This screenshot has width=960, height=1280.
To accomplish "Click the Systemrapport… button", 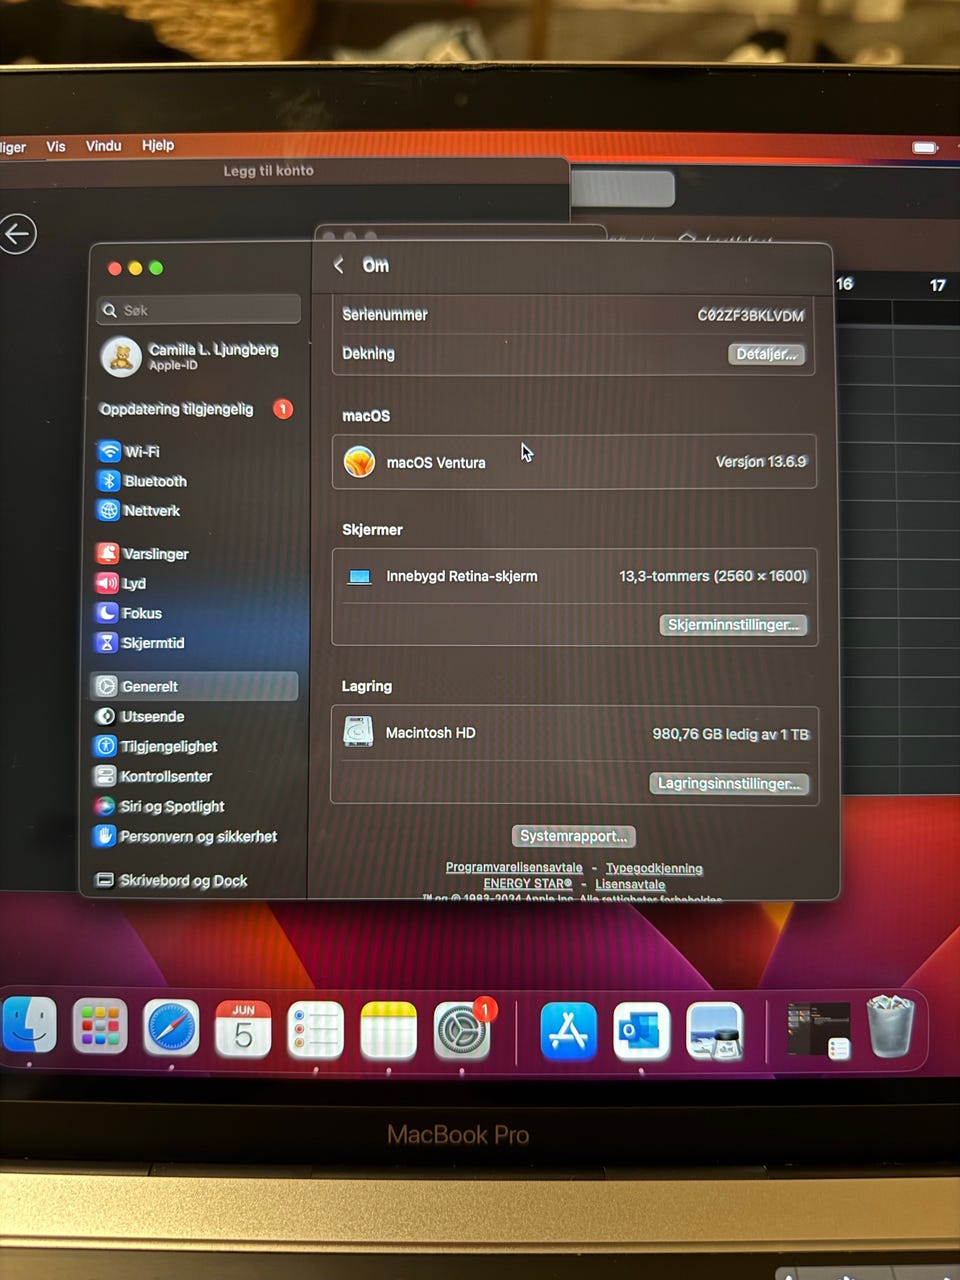I will click(573, 836).
